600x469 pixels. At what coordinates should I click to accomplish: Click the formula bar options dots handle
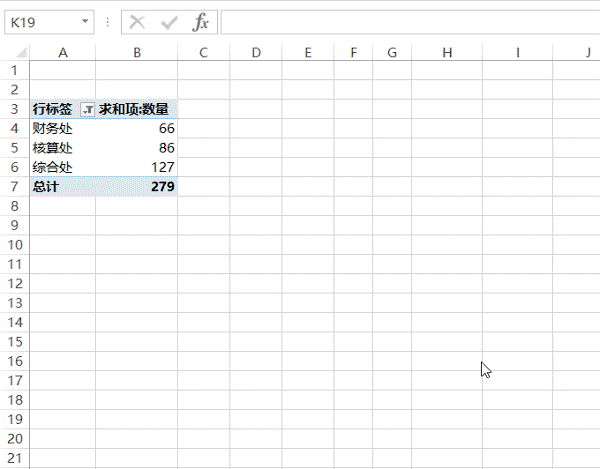[108, 22]
